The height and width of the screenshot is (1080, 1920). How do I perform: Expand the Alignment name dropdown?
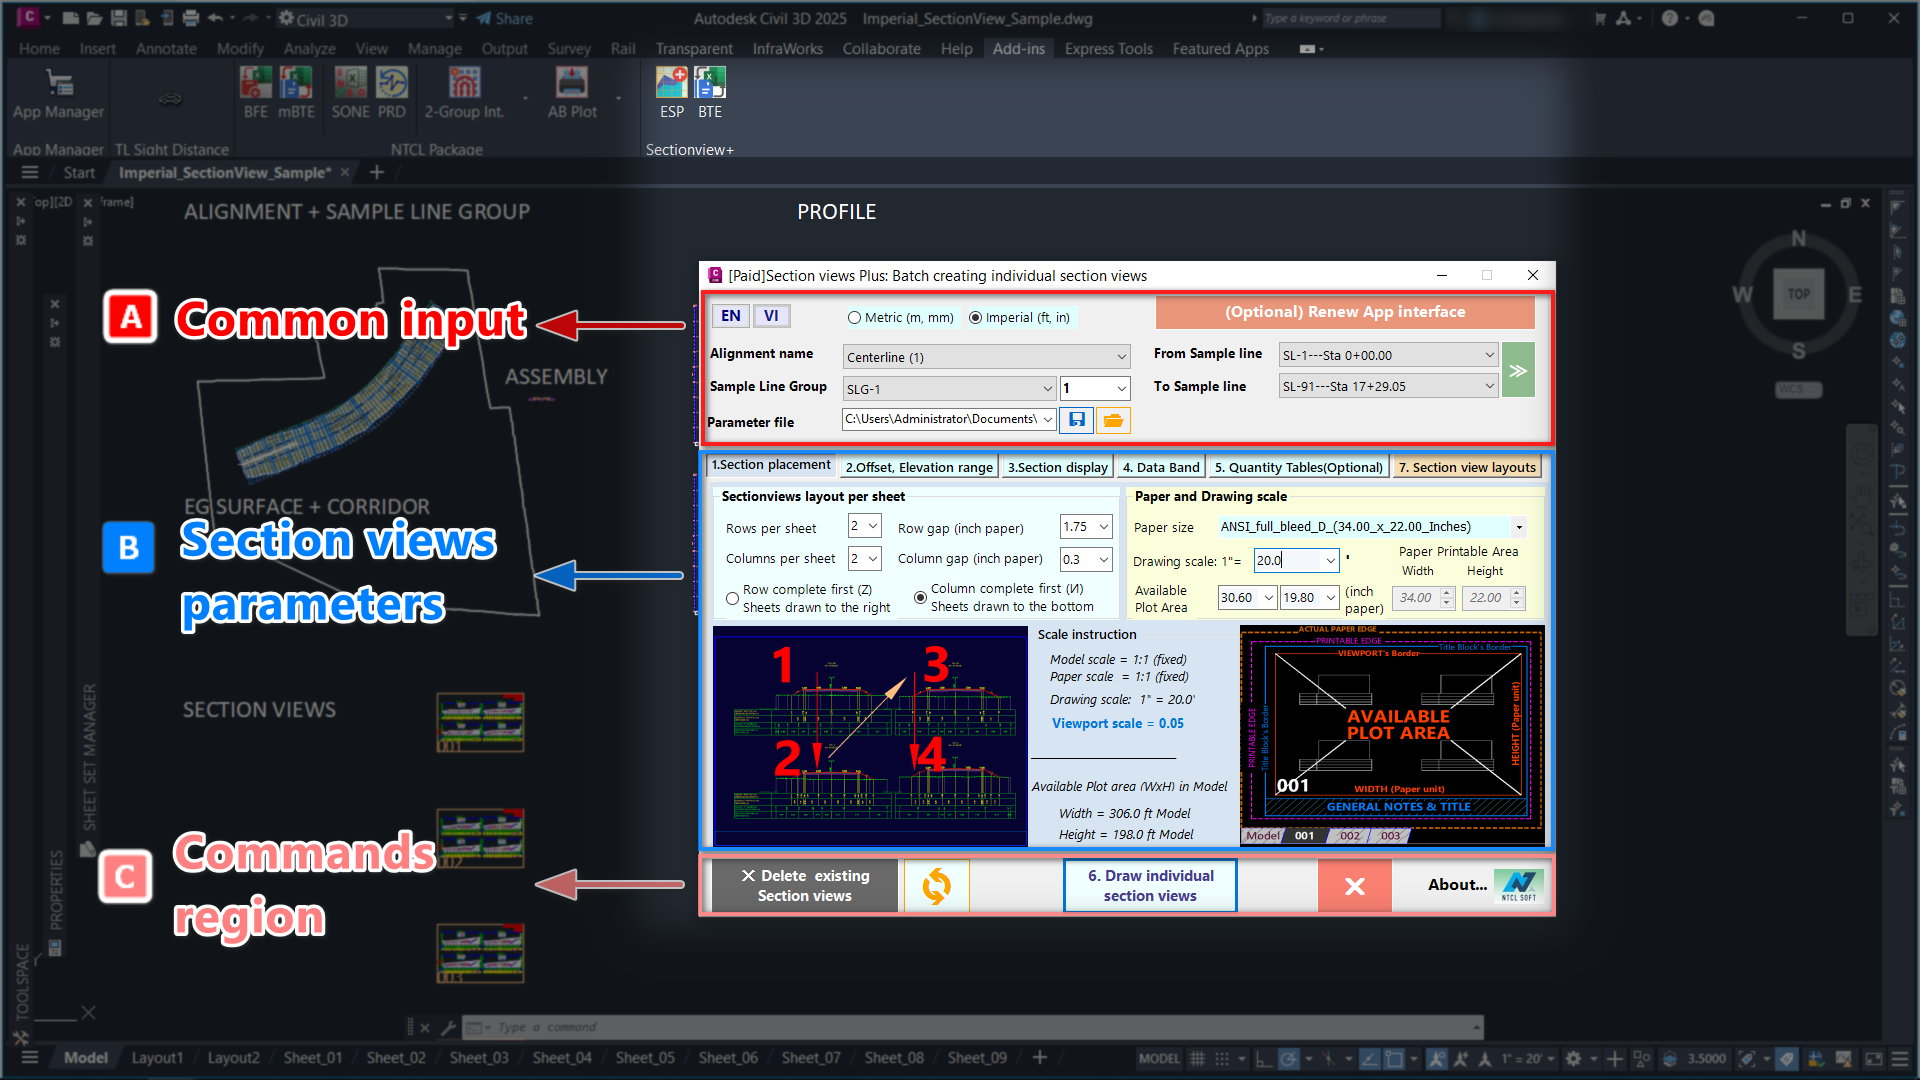(1121, 357)
